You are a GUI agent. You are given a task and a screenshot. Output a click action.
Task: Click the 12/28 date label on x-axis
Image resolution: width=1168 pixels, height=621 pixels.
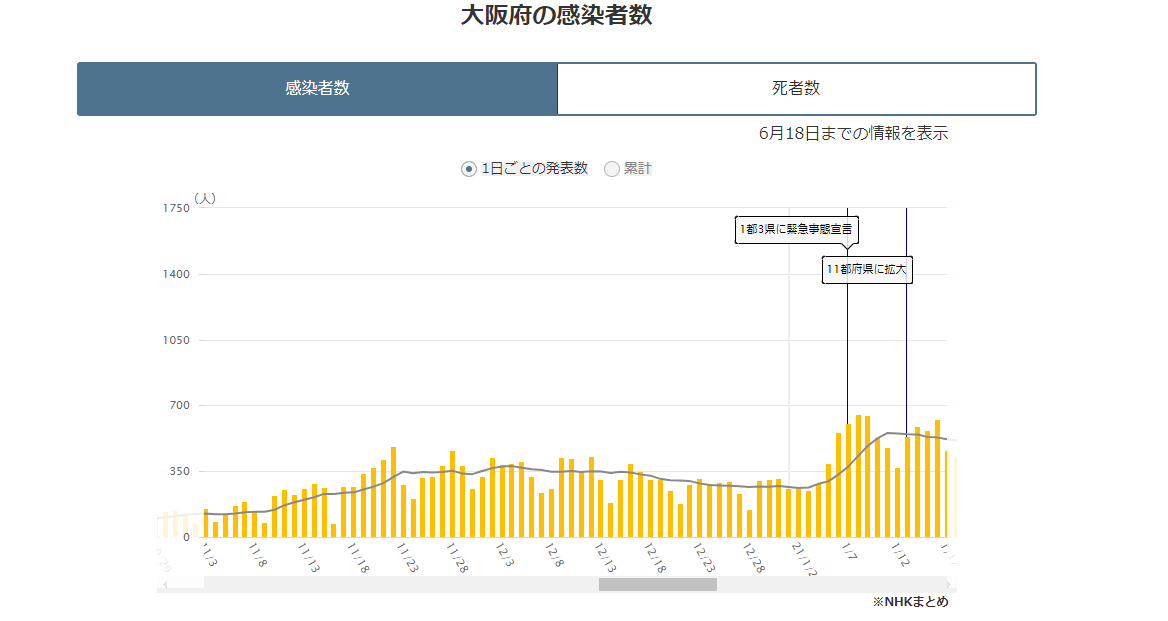[x=754, y=558]
